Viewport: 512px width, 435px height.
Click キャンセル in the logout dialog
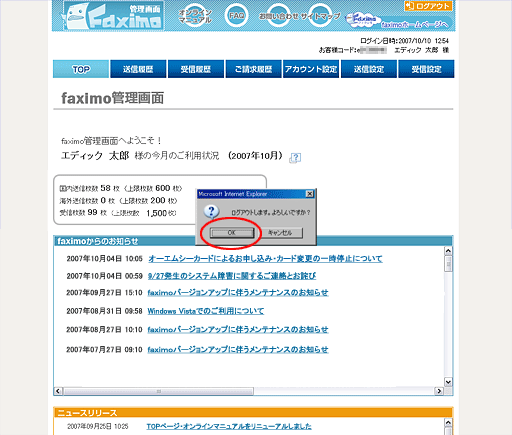[x=280, y=233]
